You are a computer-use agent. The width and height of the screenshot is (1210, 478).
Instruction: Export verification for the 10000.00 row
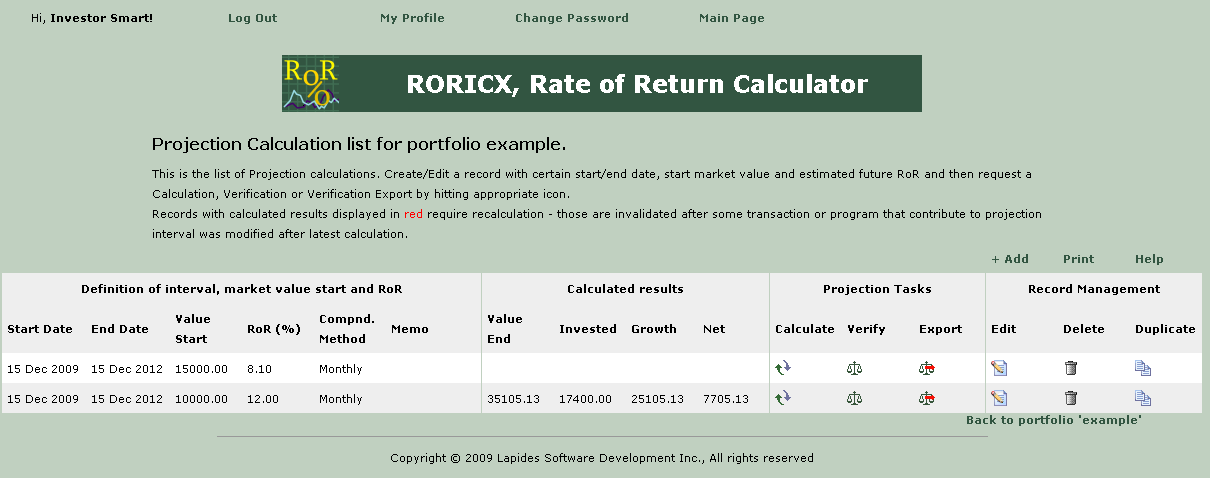927,398
